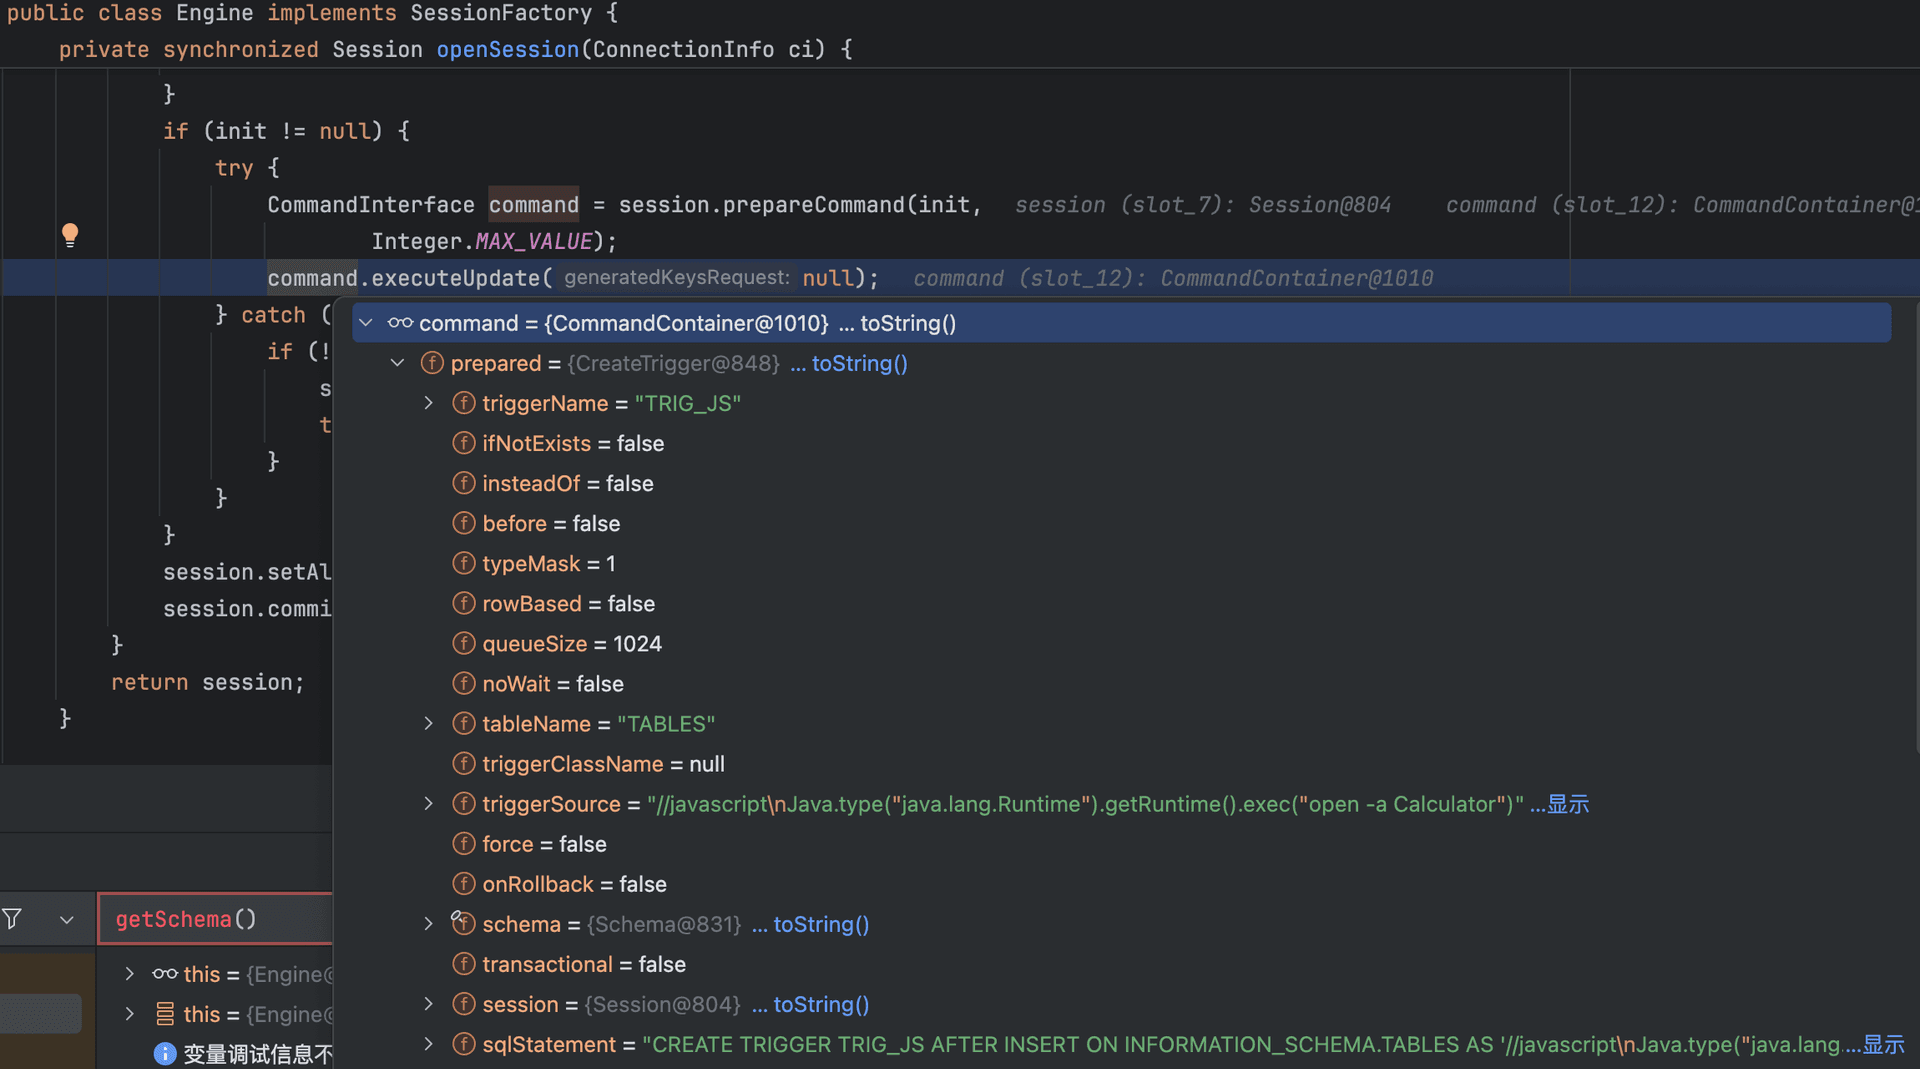This screenshot has width=1920, height=1069.
Task: Click toString() link on prepared row
Action: (859, 363)
